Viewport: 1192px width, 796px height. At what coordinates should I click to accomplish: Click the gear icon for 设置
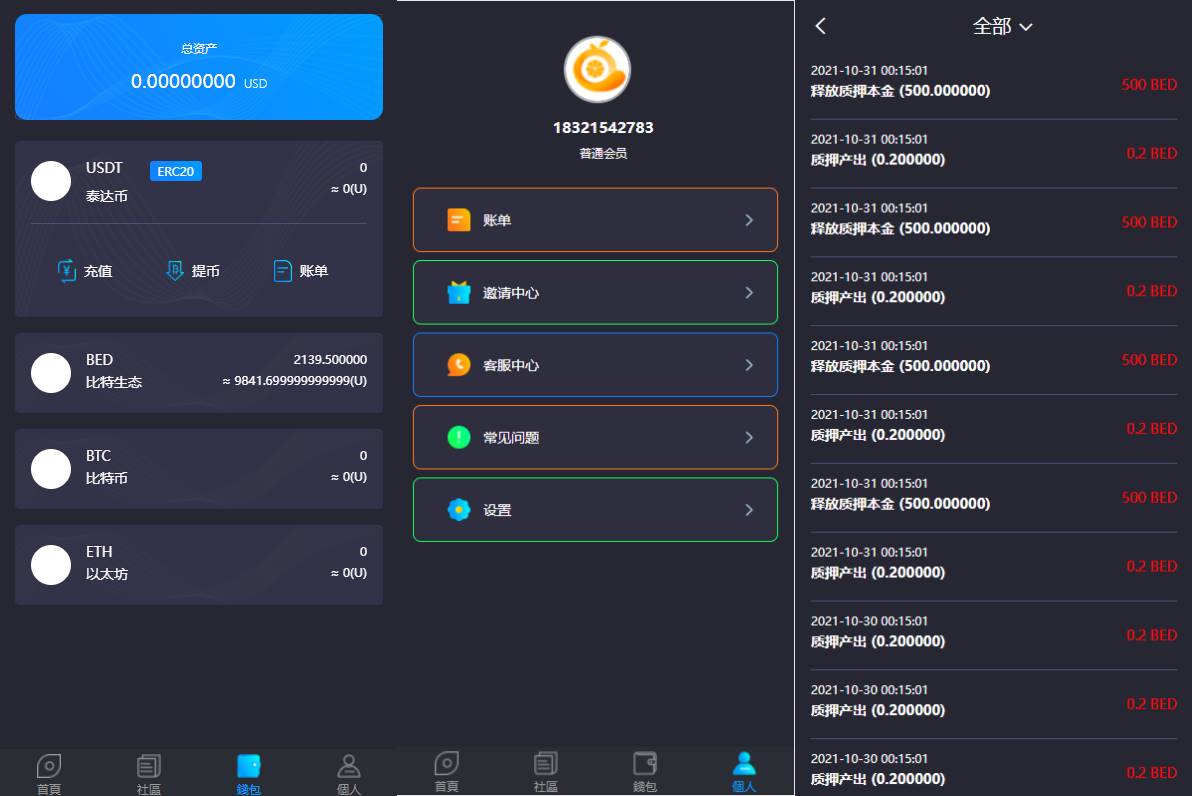point(458,509)
